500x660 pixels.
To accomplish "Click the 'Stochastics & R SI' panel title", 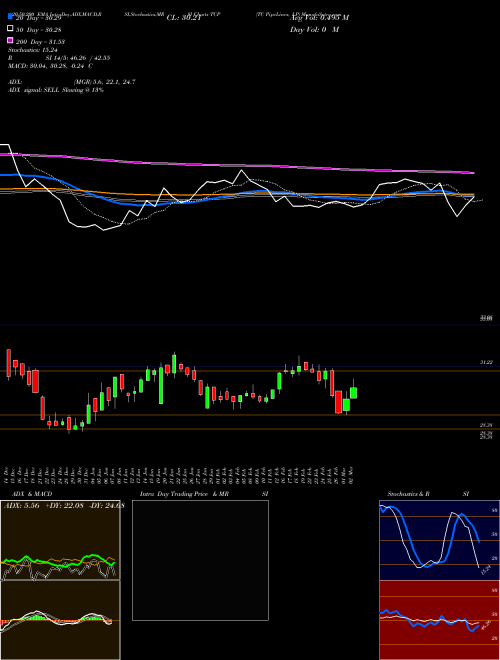I will tap(428, 494).
